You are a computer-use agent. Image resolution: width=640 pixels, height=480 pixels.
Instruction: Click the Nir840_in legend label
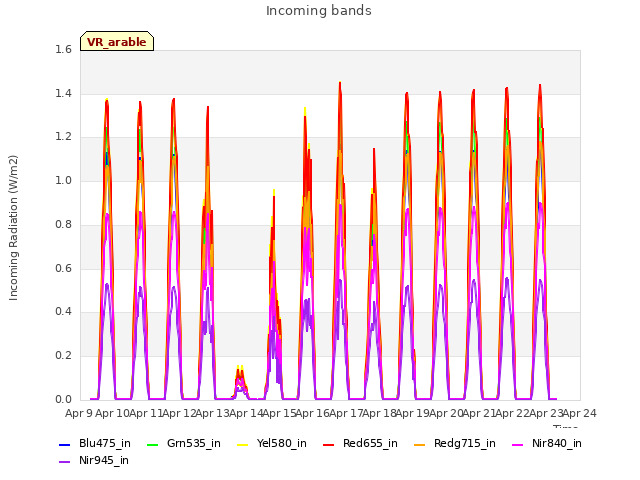point(557,443)
